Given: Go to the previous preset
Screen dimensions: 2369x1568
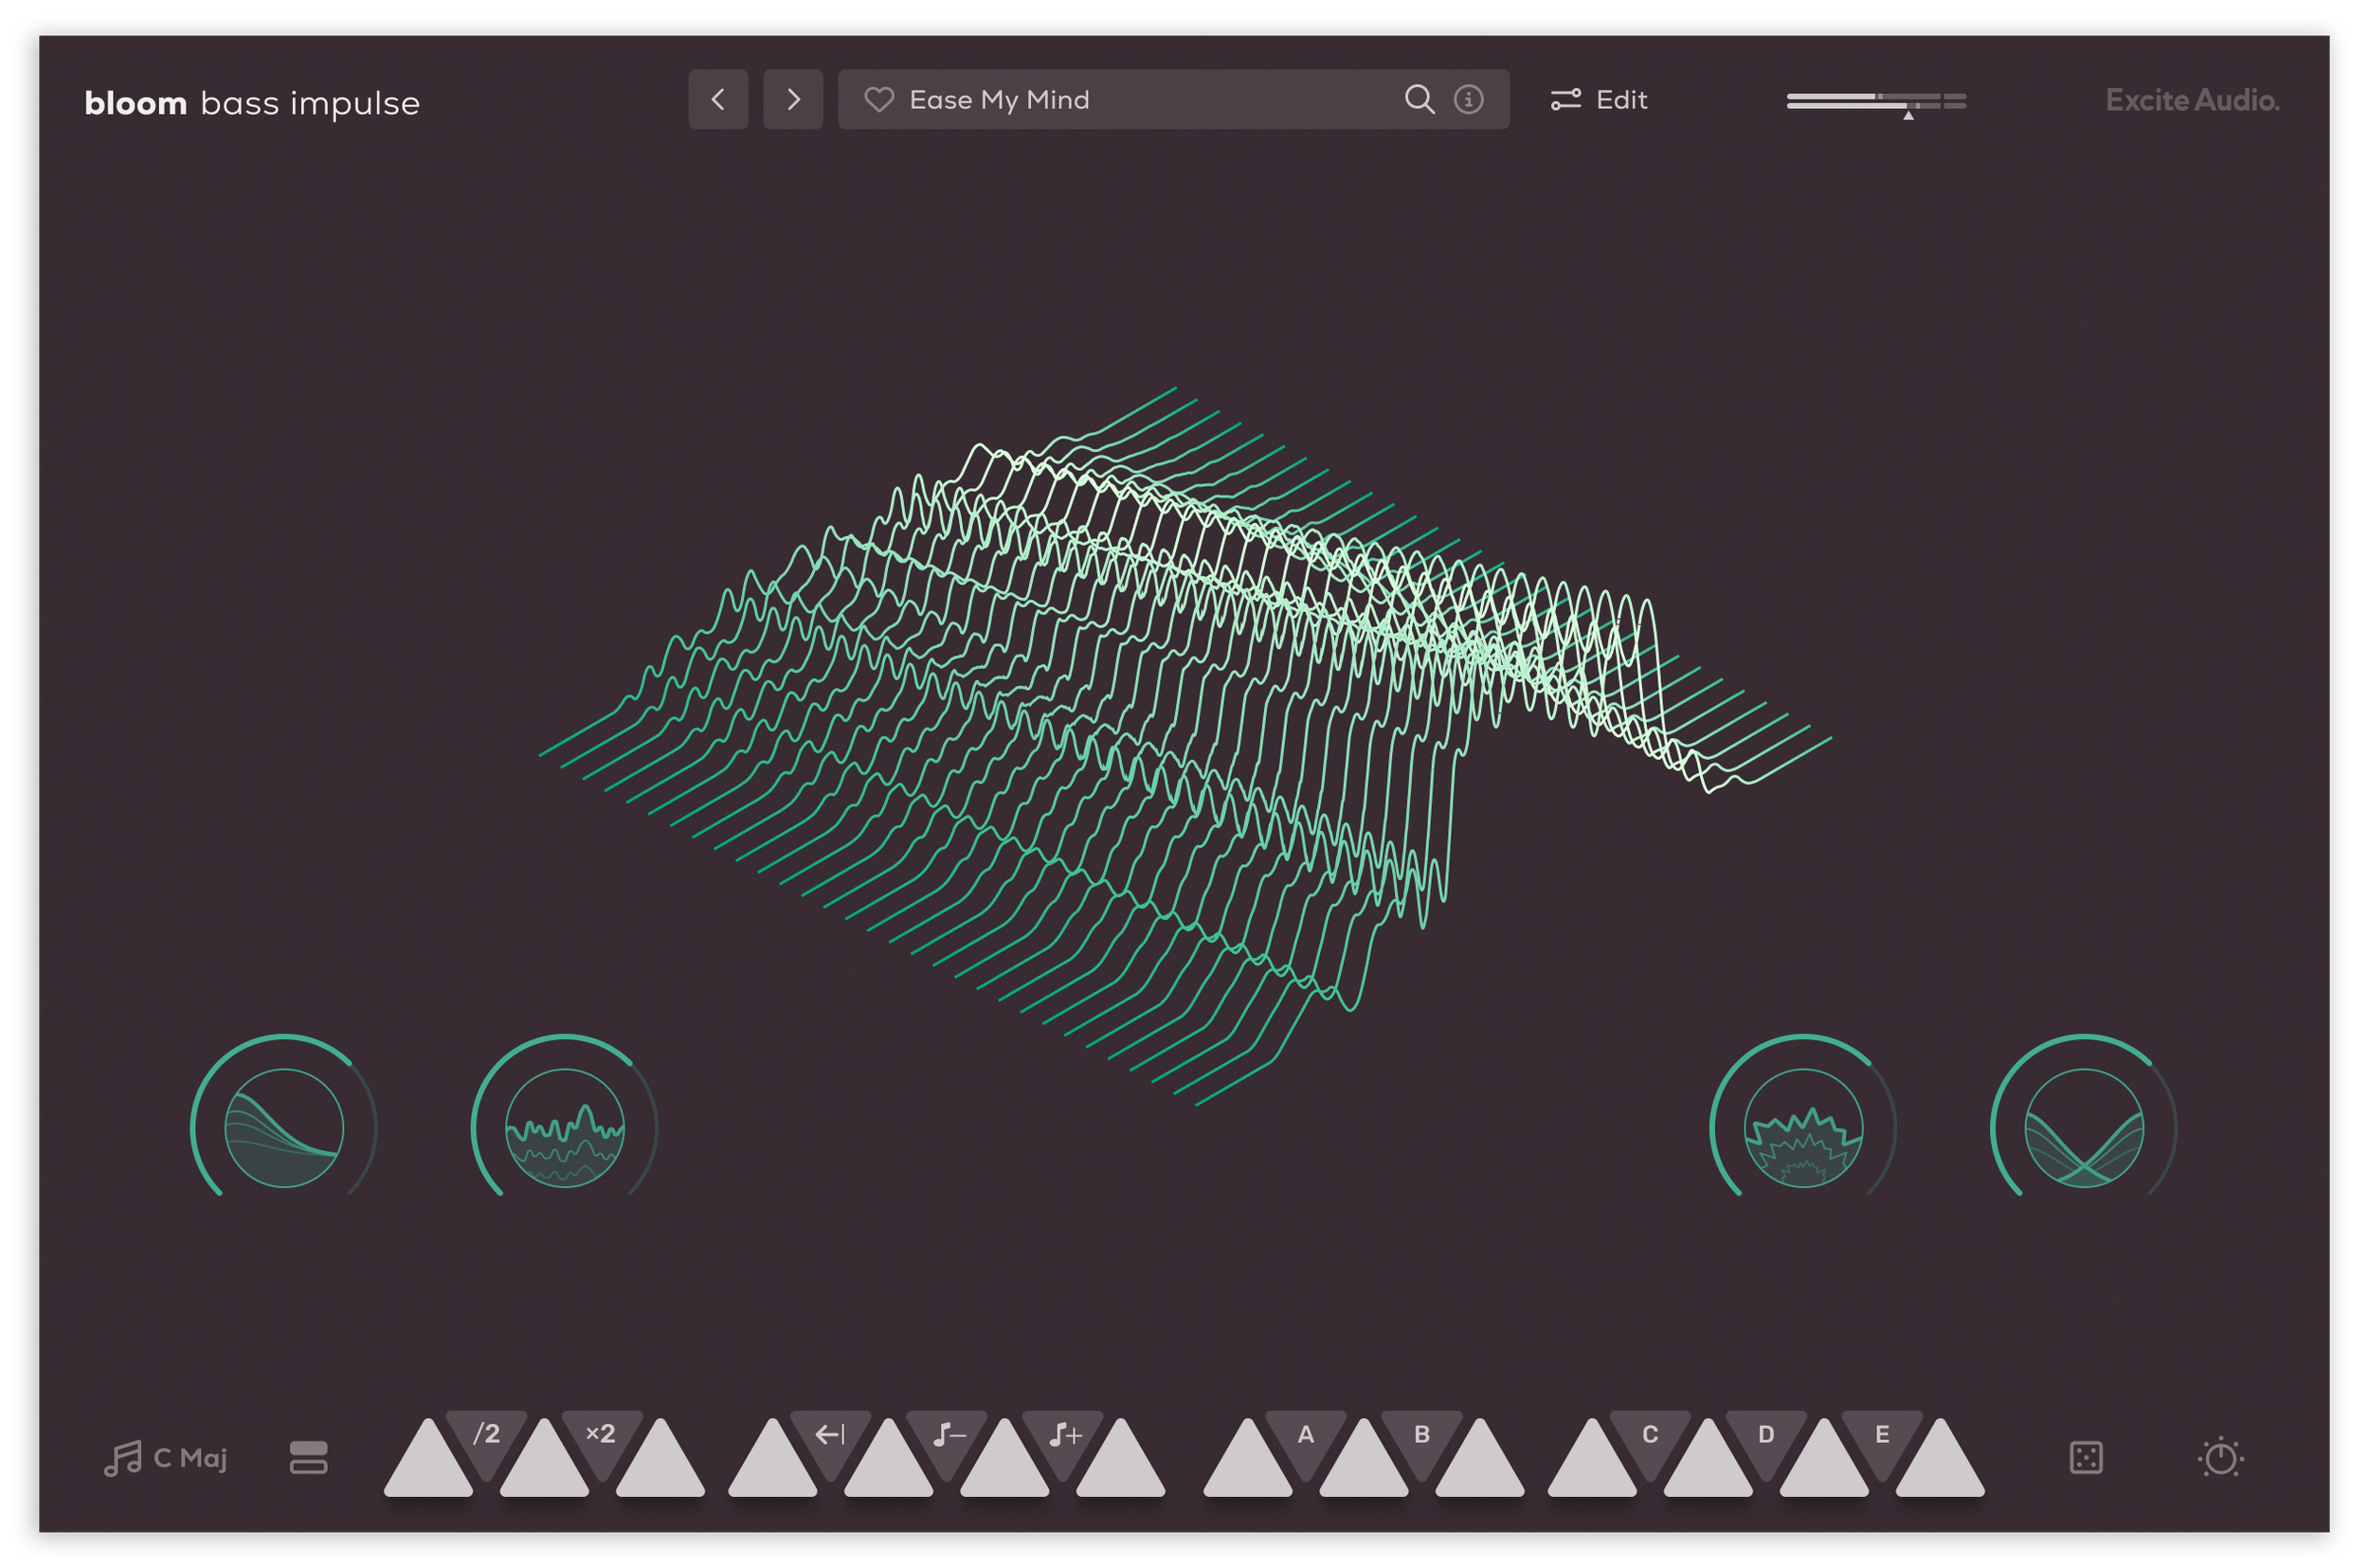Looking at the screenshot, I should 717,99.
